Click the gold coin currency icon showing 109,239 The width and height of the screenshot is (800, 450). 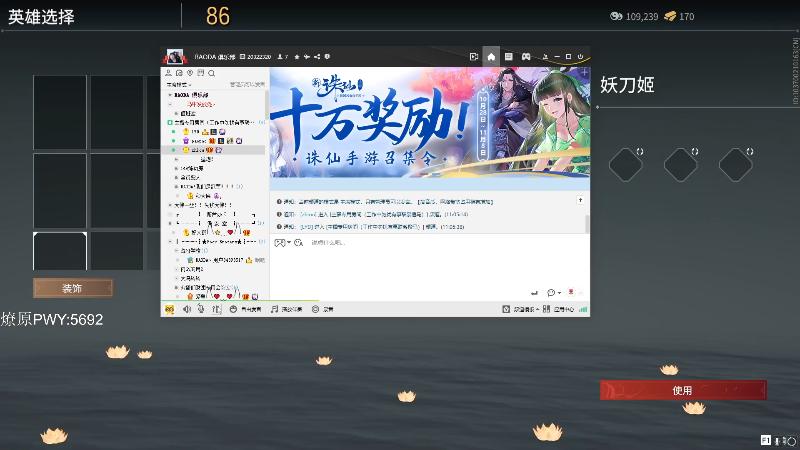(x=616, y=16)
